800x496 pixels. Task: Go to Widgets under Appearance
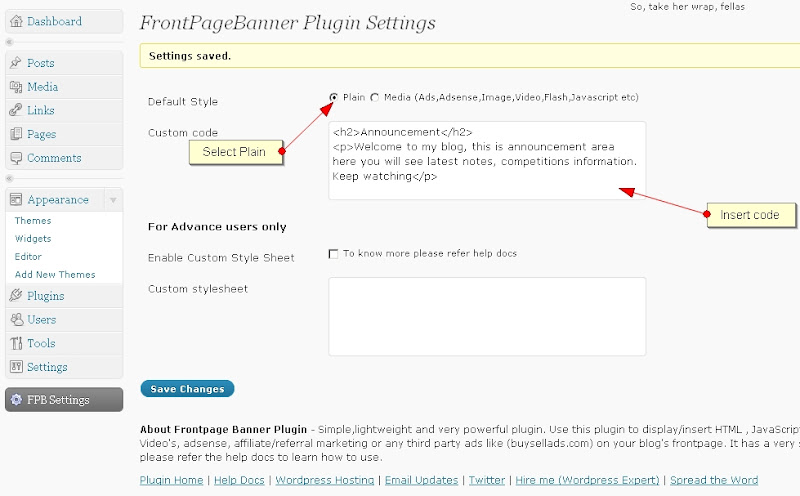tap(33, 238)
